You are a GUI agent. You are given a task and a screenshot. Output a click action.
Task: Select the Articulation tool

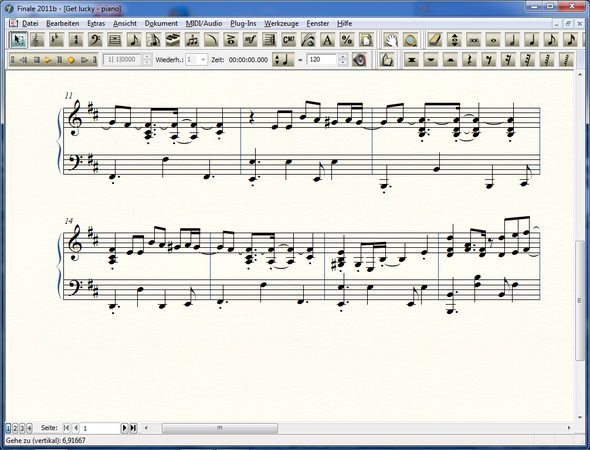click(x=231, y=40)
